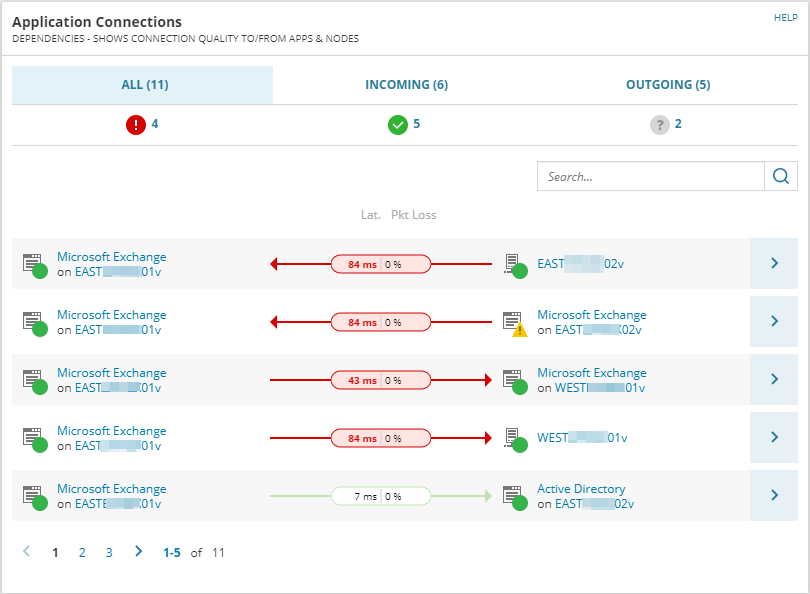Click the gray unknown status question icon
Image resolution: width=810 pixels, height=594 pixels.
(x=660, y=125)
